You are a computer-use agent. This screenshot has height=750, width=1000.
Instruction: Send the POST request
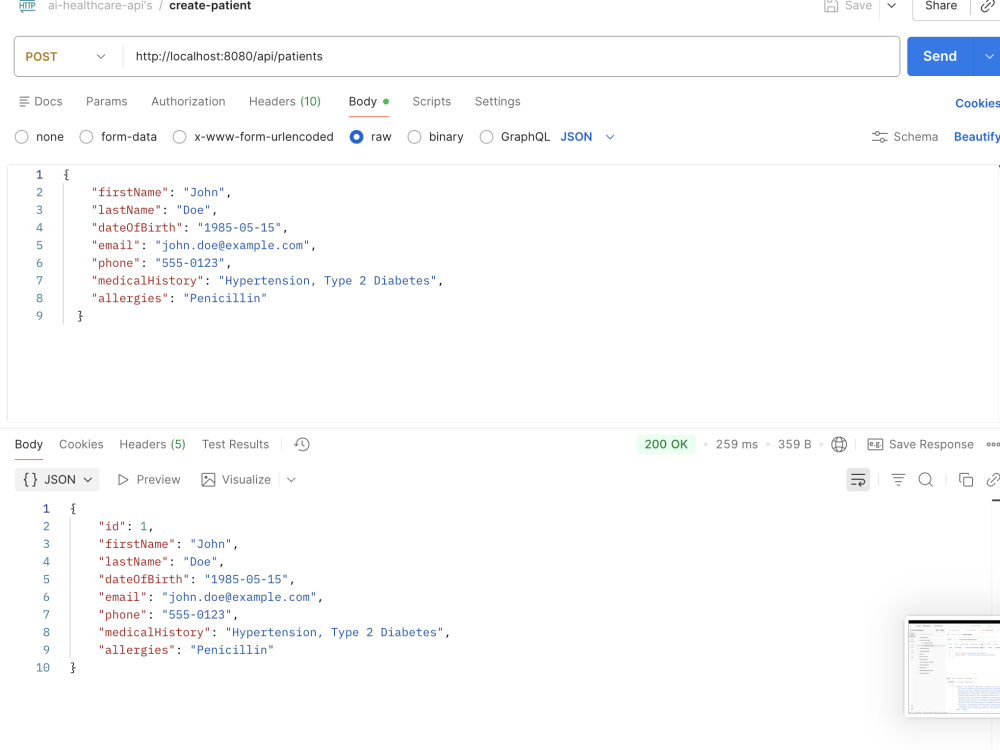click(x=939, y=57)
